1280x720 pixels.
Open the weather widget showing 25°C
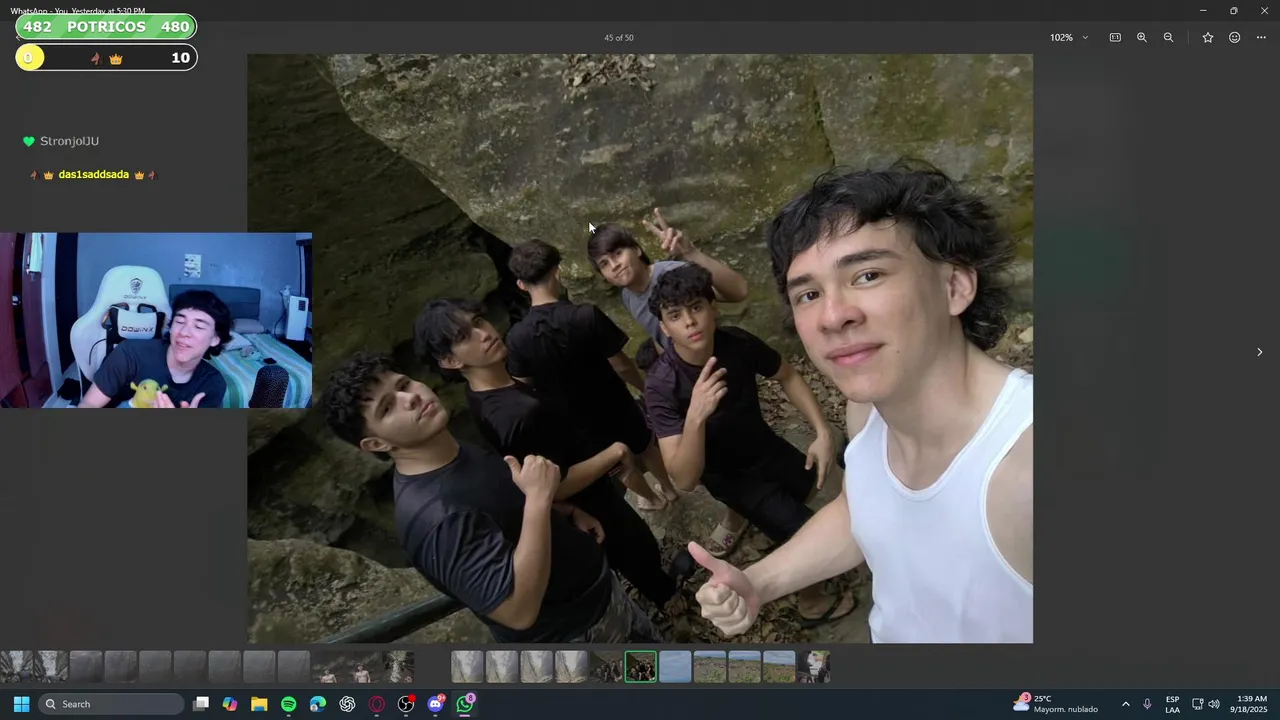pyautogui.click(x=1056, y=704)
